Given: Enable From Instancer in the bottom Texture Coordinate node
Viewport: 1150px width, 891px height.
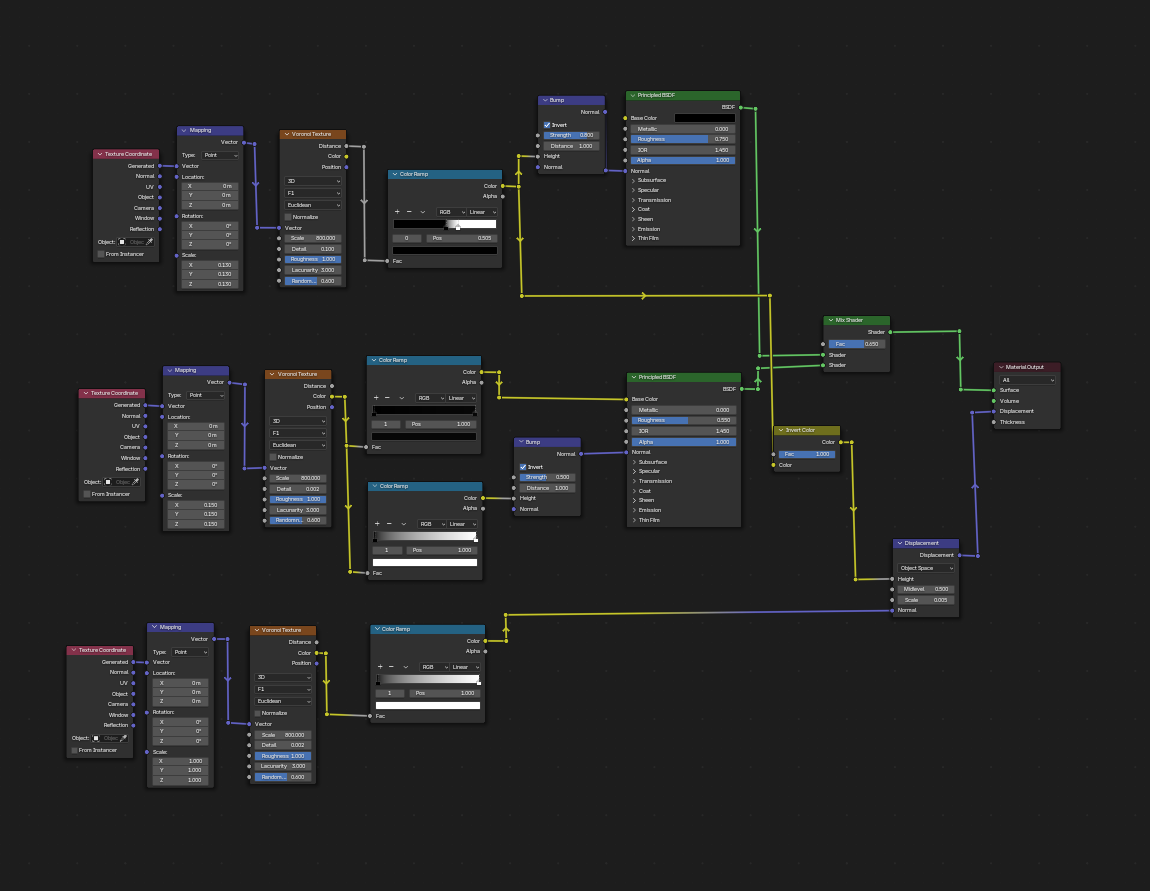Looking at the screenshot, I should click(x=74, y=750).
